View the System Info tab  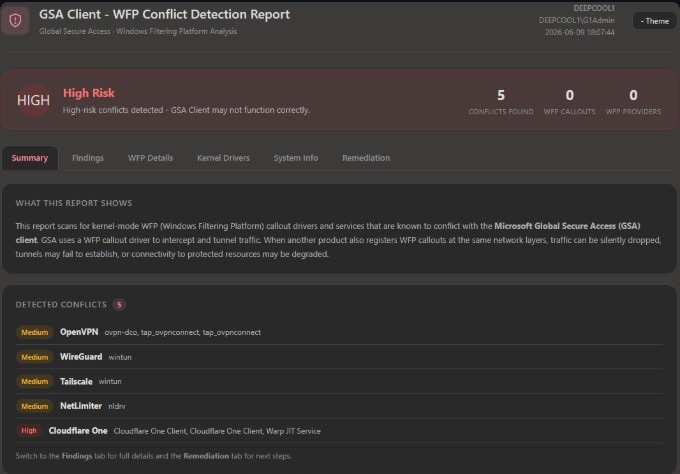point(296,158)
